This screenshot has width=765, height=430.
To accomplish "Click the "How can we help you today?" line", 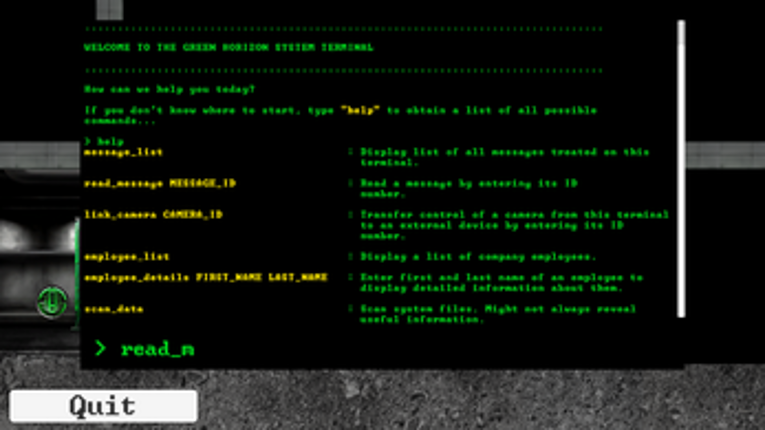I will tap(169, 89).
